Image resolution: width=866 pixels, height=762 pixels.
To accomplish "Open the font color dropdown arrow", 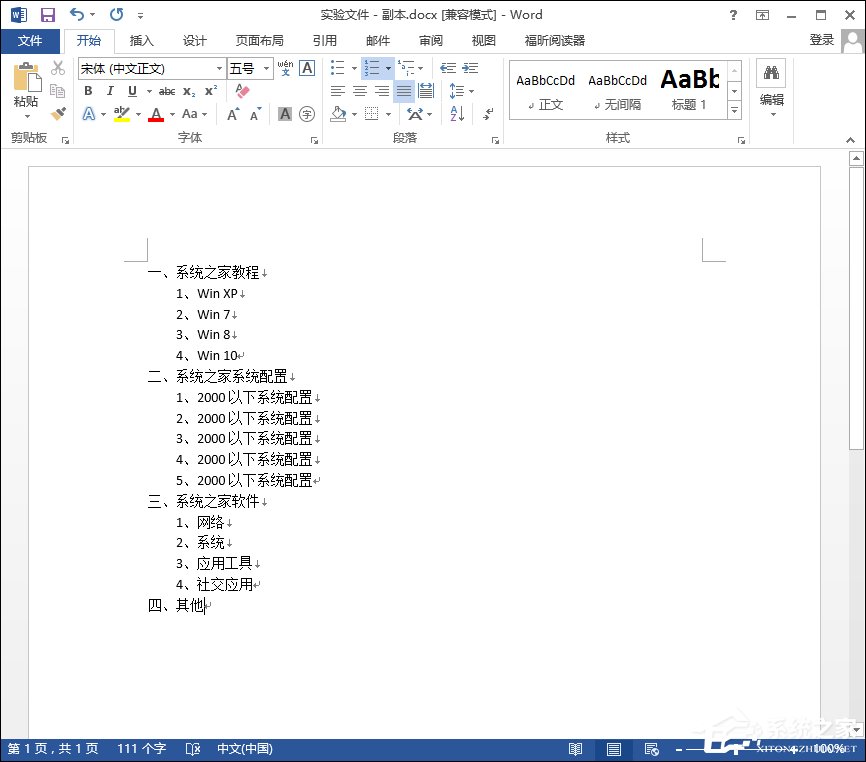I will click(172, 114).
